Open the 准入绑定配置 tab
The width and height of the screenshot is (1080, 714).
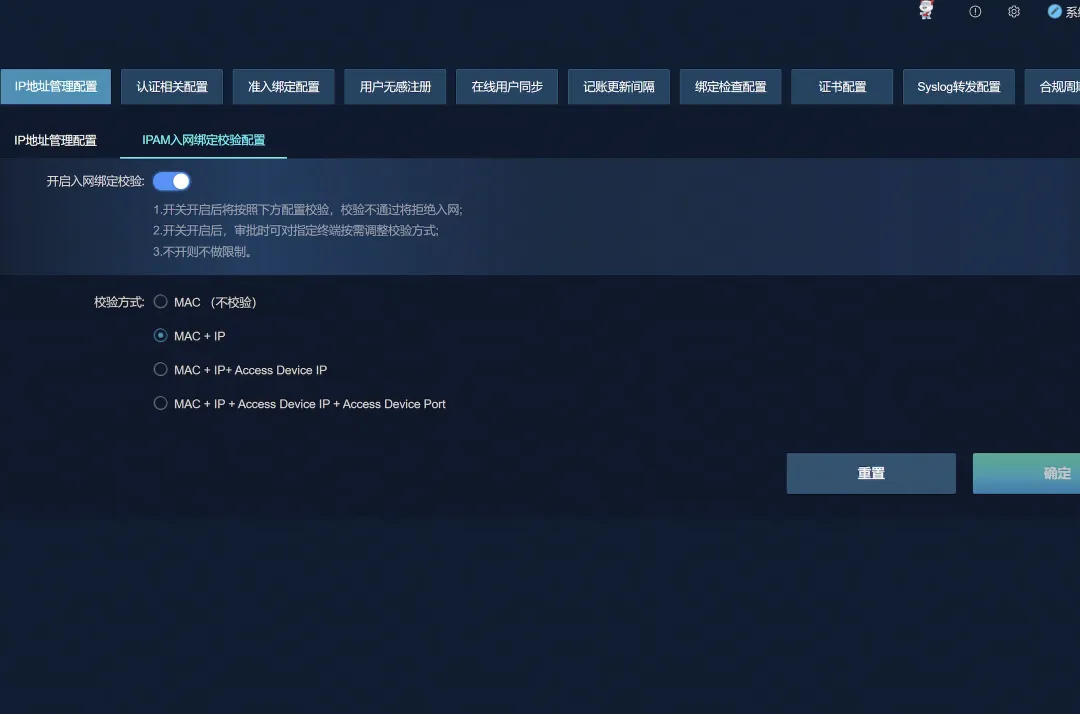pos(284,87)
